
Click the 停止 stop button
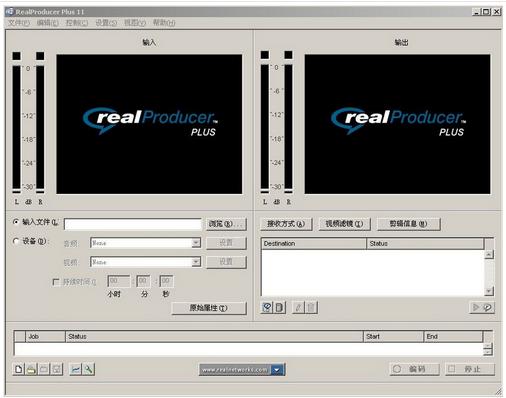coord(470,369)
